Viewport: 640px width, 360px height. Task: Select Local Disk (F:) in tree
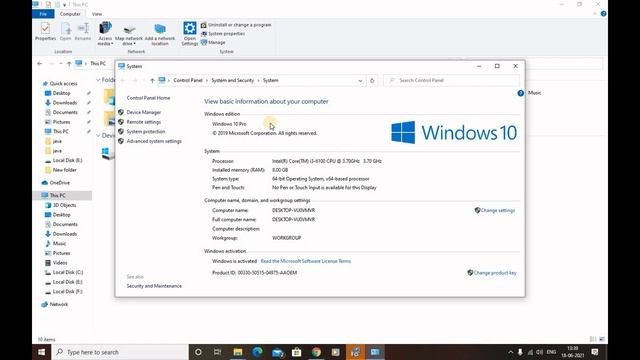(x=67, y=291)
